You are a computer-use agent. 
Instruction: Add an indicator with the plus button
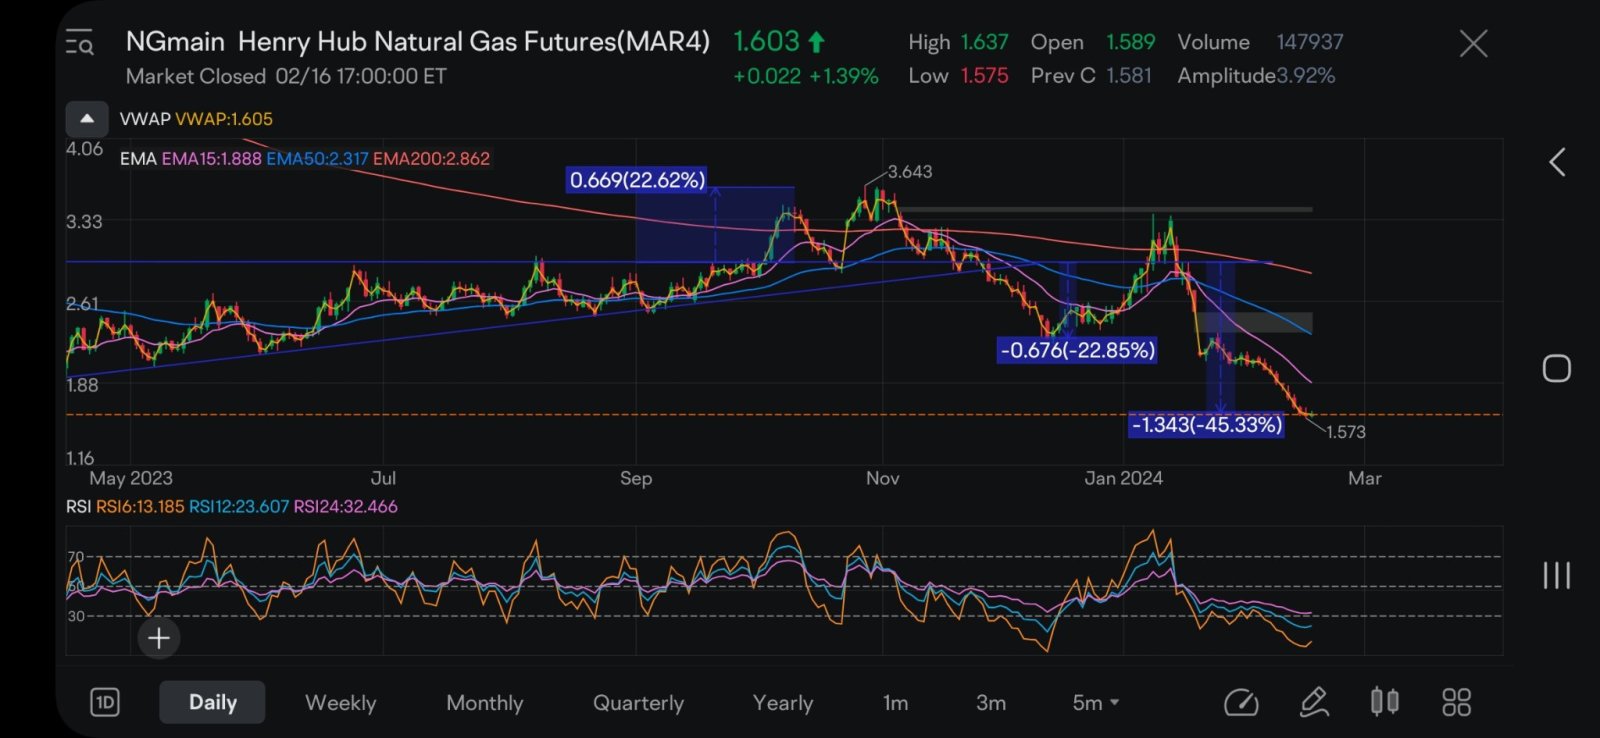[159, 638]
